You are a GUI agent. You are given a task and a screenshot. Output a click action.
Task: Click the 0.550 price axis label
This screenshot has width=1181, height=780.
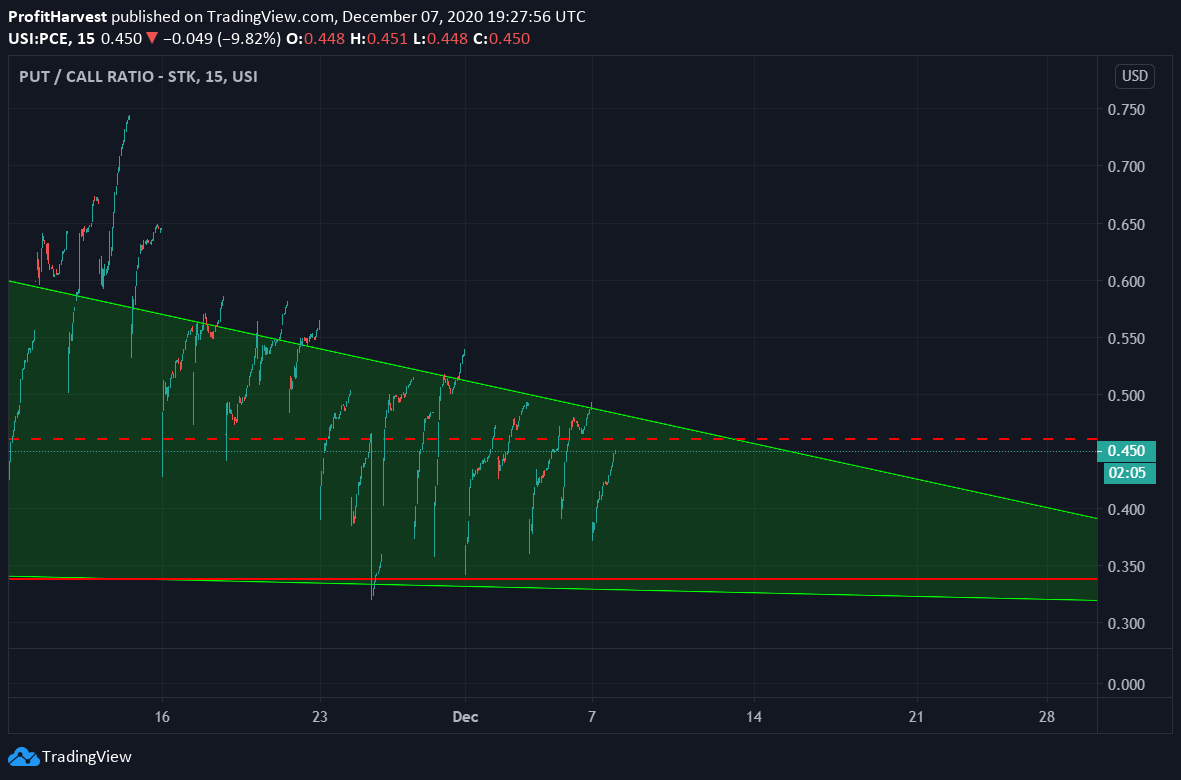click(1126, 339)
